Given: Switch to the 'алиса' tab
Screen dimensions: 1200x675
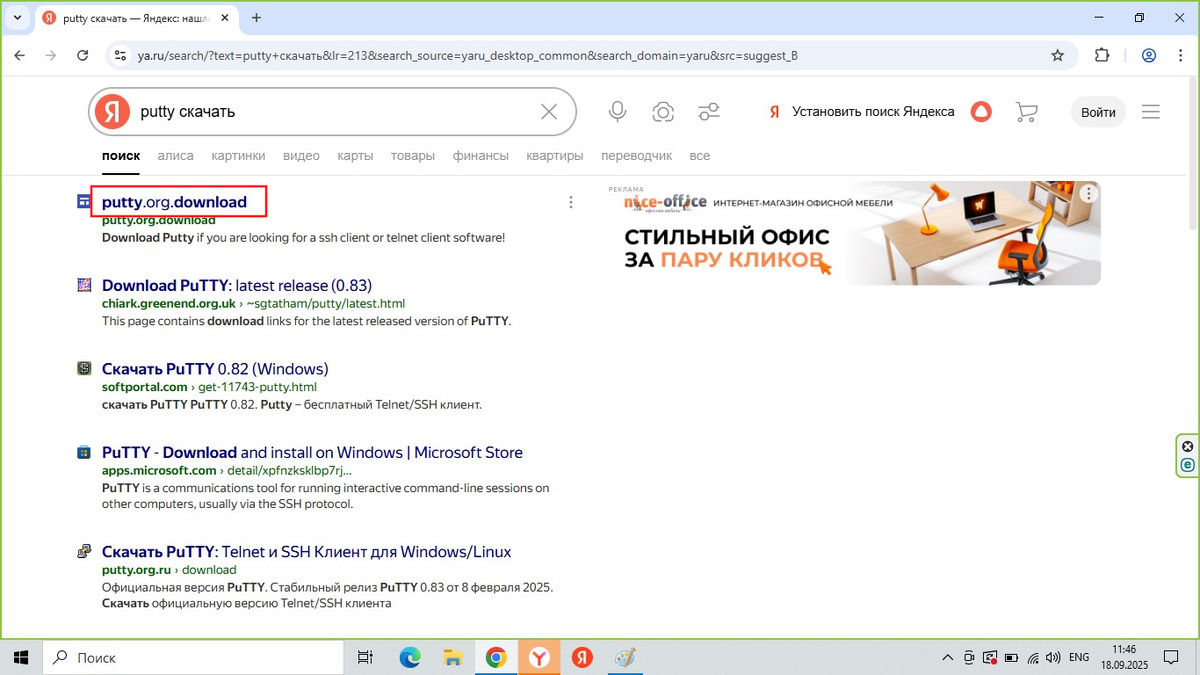Looking at the screenshot, I should click(176, 156).
